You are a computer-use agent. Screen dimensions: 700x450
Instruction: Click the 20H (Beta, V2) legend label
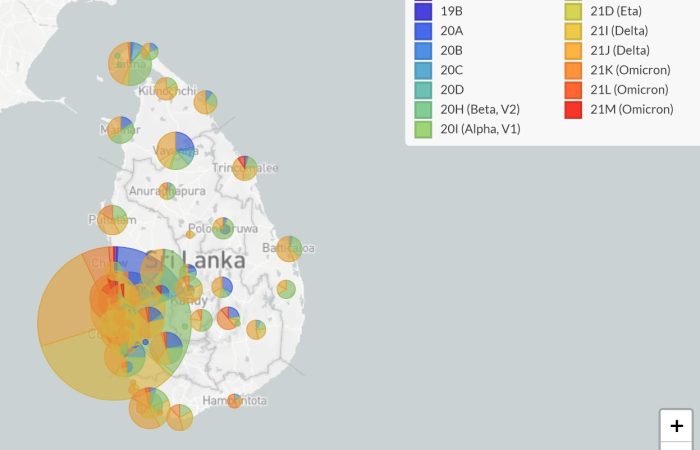(x=480, y=109)
